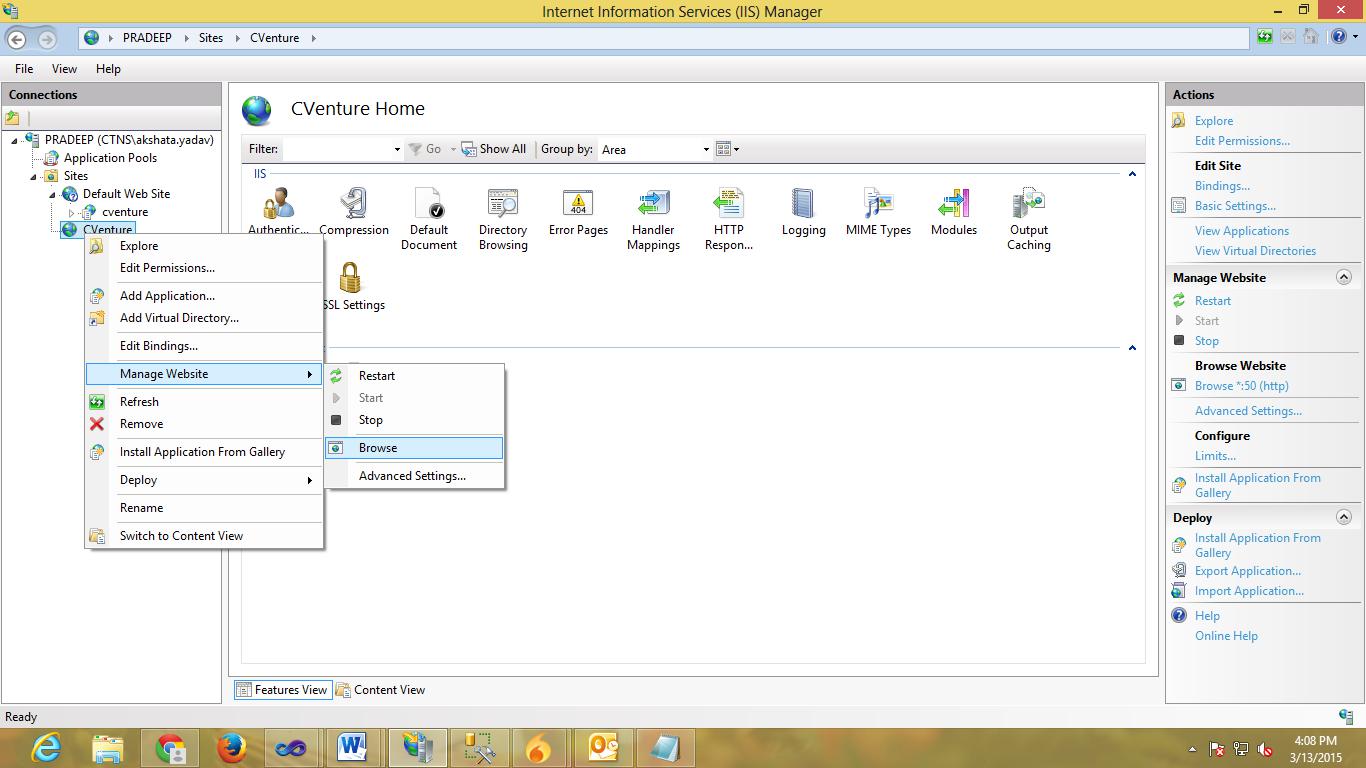Open the Compression feature icon
Screen dimensions: 1366x768
tap(354, 213)
